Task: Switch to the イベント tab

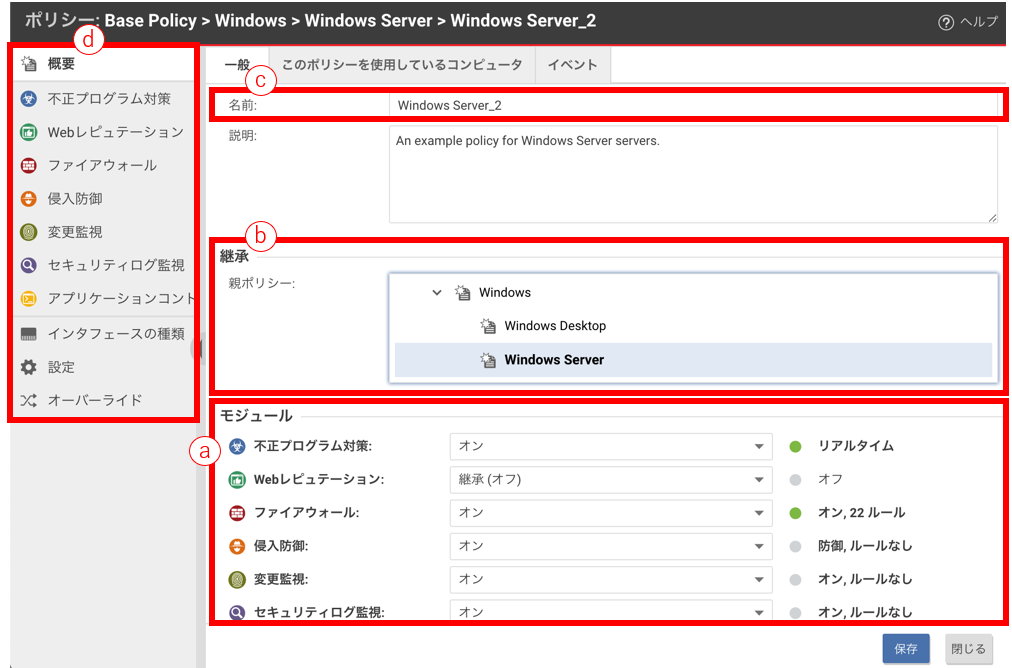Action: 573,65
